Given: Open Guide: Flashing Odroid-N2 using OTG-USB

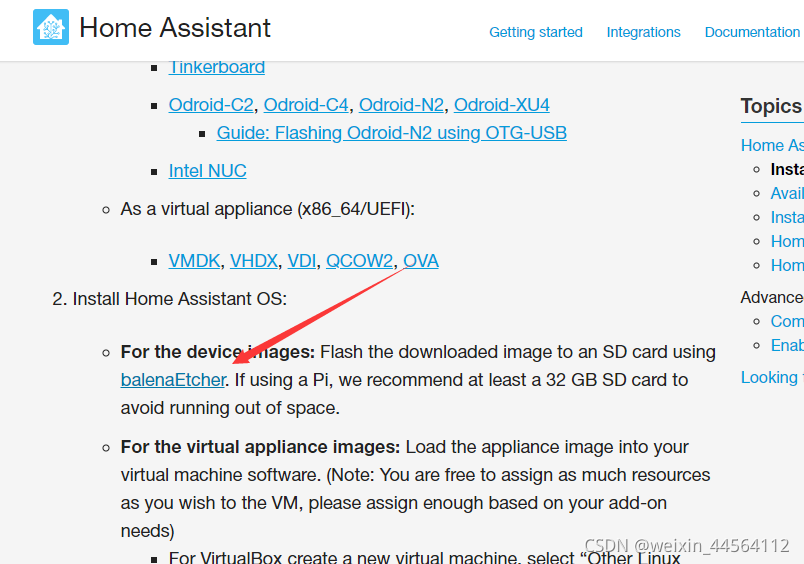Looking at the screenshot, I should tap(391, 133).
